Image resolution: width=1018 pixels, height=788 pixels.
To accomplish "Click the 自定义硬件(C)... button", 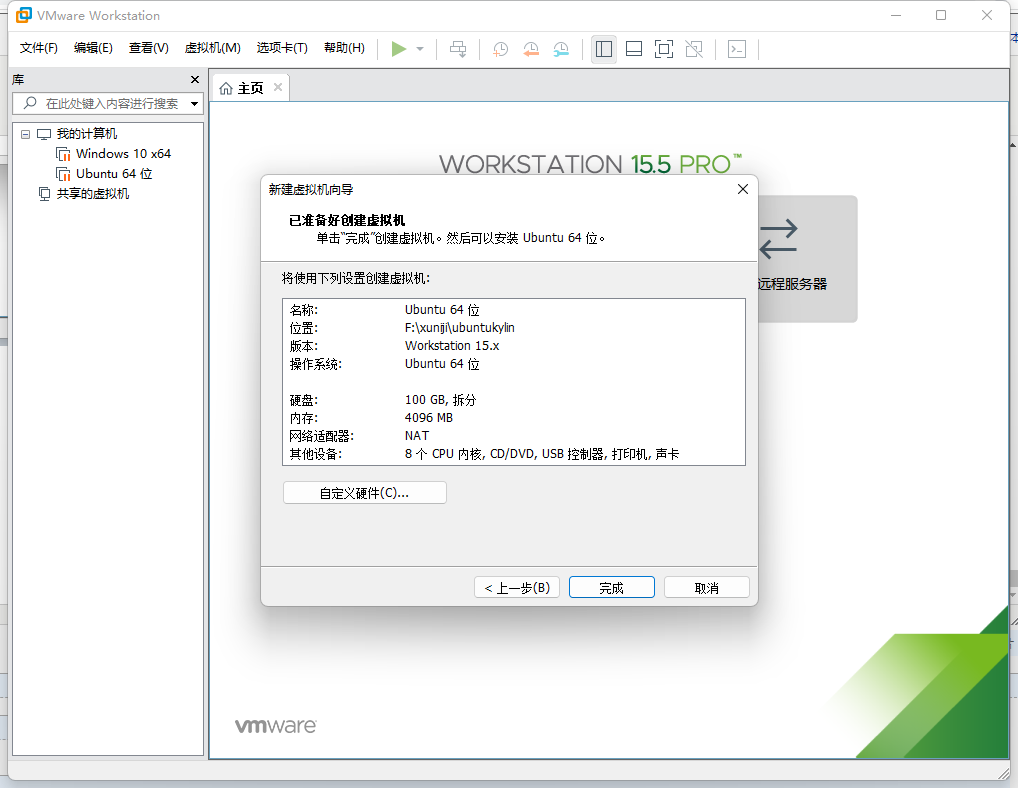I will pyautogui.click(x=364, y=493).
